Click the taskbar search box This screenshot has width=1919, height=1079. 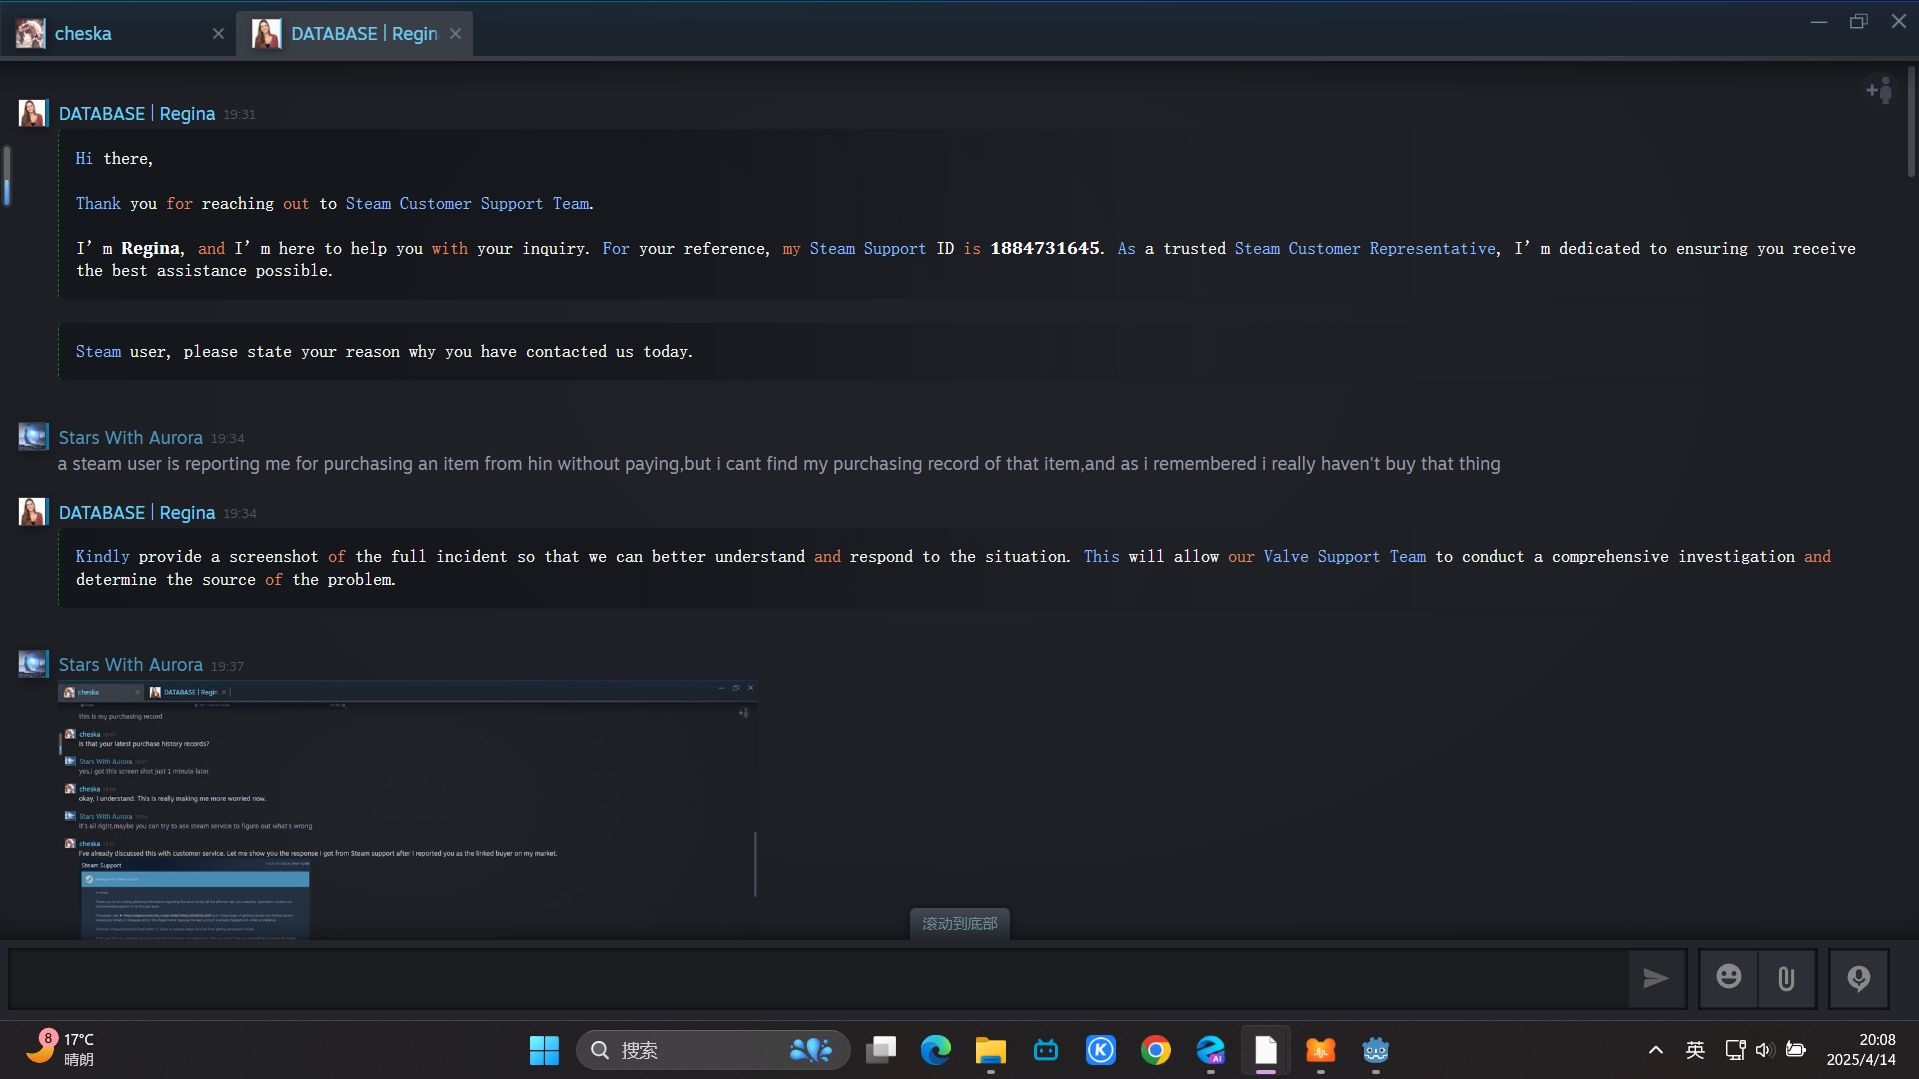click(713, 1050)
